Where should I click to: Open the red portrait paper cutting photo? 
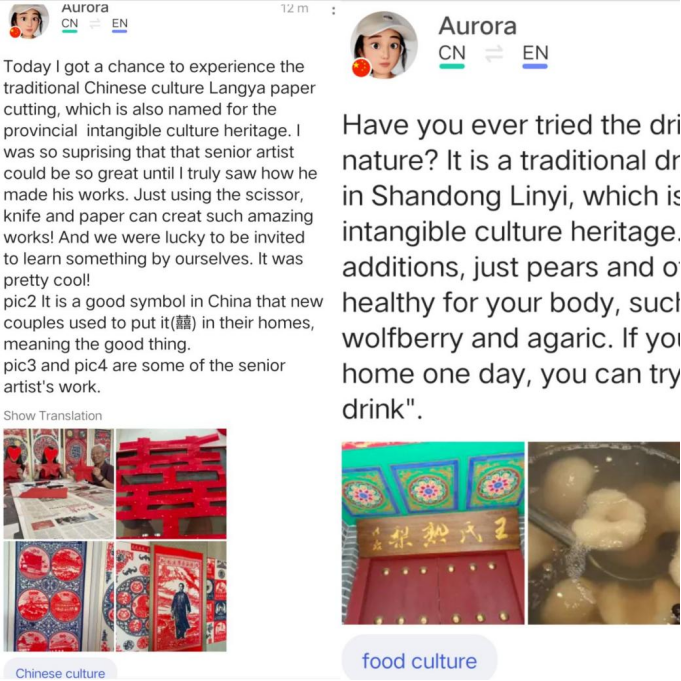click(171, 596)
